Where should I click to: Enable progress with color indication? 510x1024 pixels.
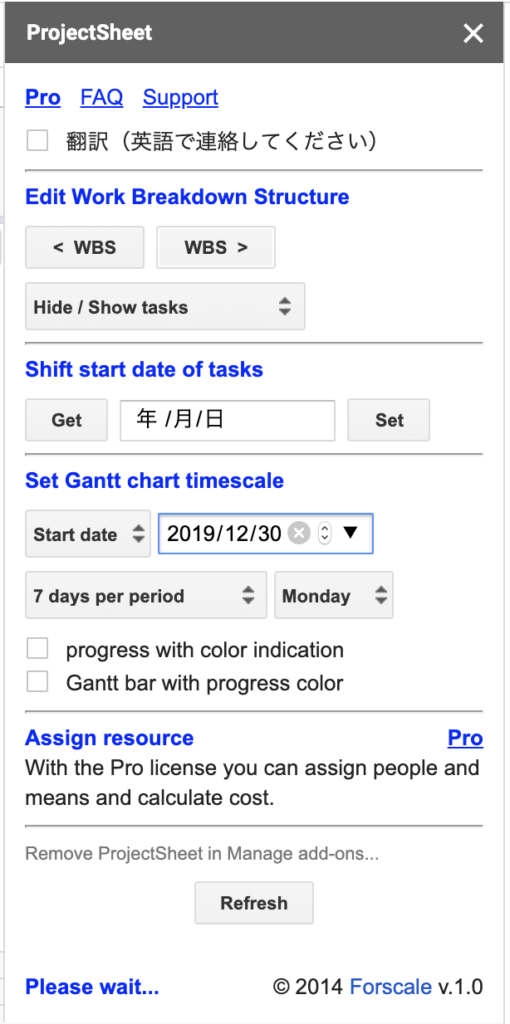pyautogui.click(x=37, y=649)
